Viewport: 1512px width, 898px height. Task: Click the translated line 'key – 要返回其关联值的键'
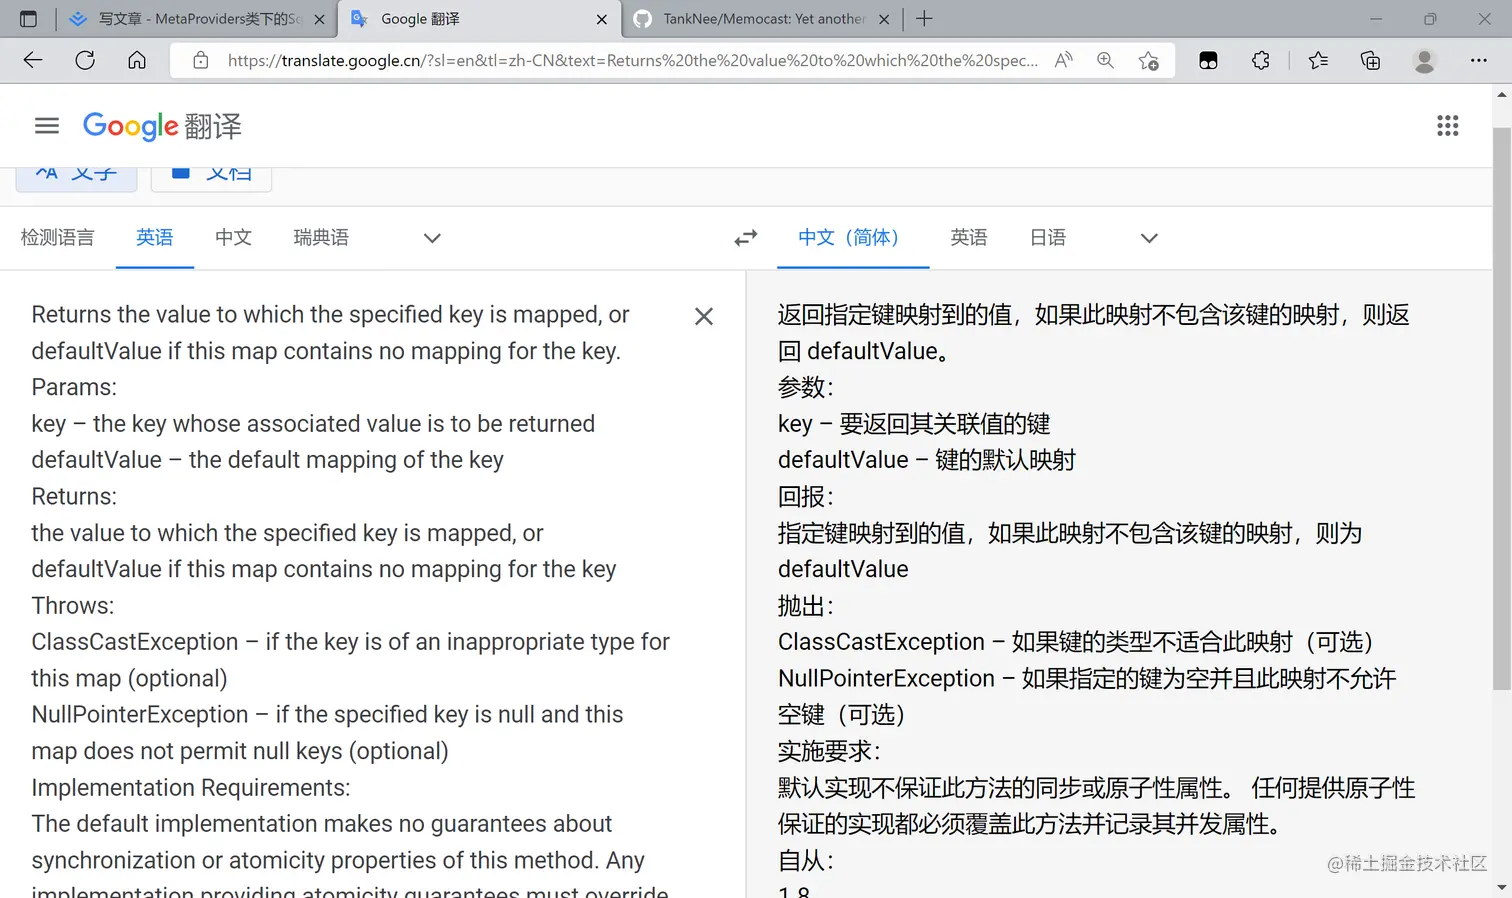click(914, 424)
